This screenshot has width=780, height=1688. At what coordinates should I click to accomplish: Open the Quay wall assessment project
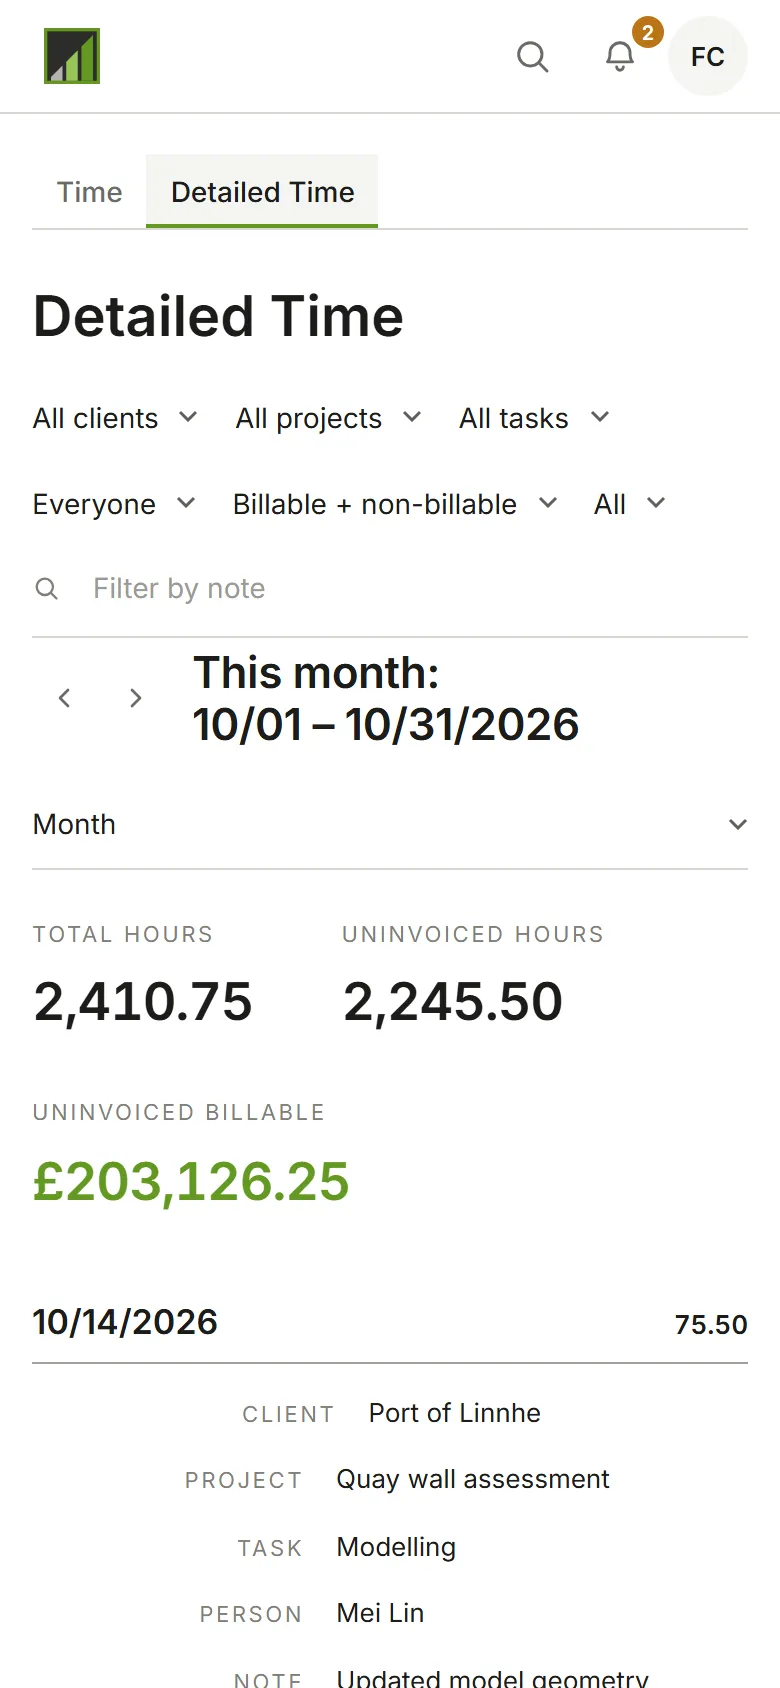point(473,1479)
